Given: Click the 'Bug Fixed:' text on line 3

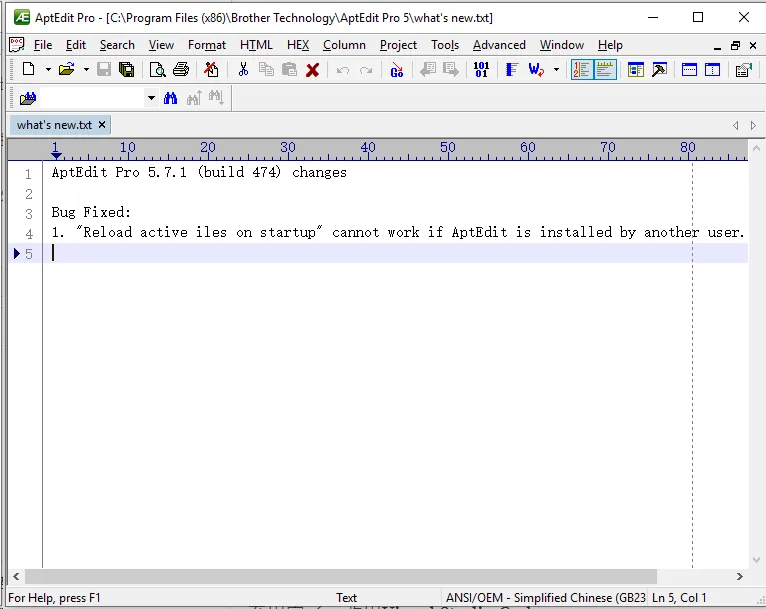Looking at the screenshot, I should pos(91,212).
